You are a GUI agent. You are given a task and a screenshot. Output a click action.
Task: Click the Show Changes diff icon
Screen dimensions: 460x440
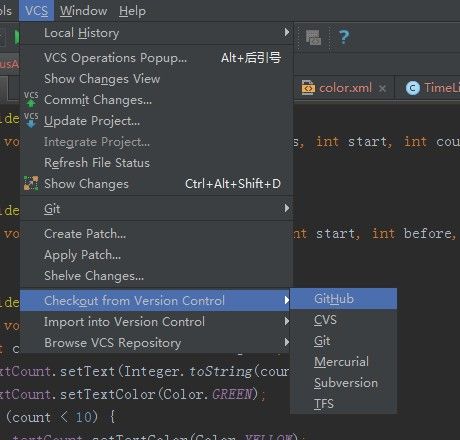(x=31, y=183)
